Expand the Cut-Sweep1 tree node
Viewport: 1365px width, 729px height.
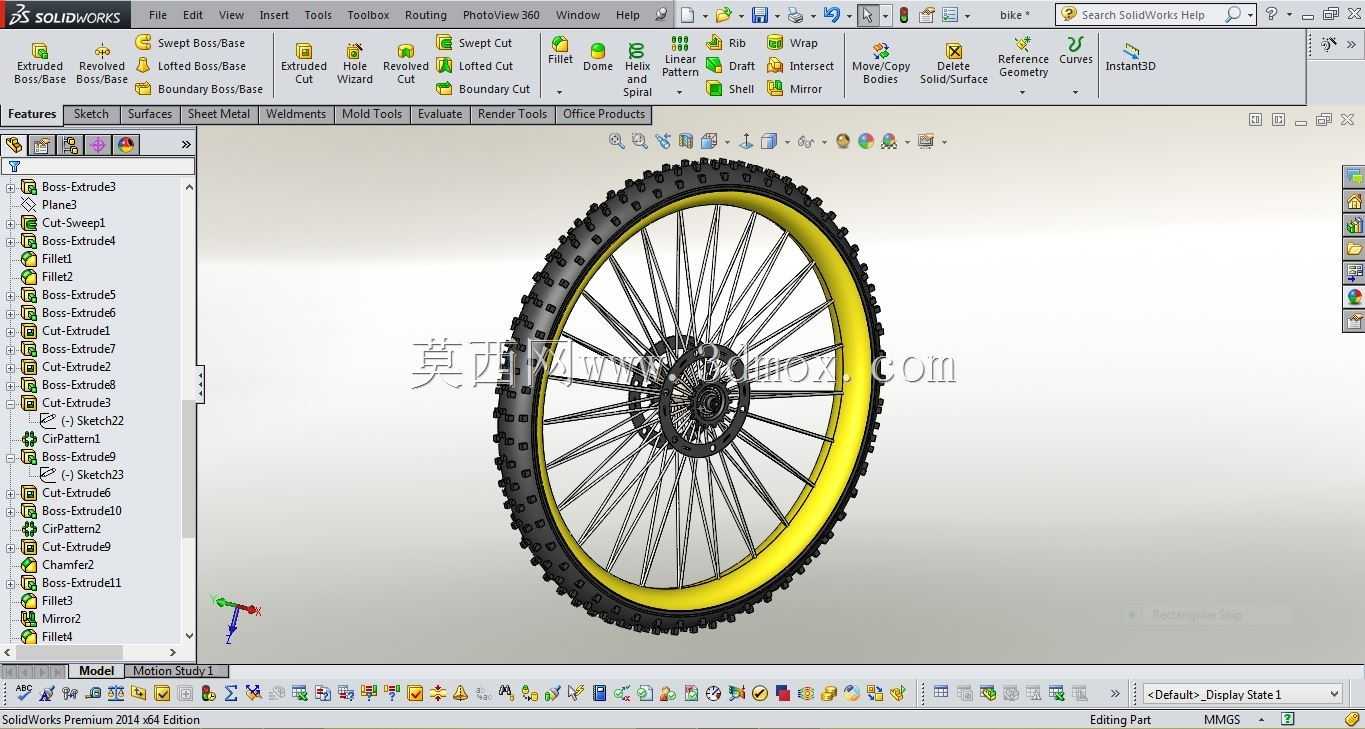(11, 223)
